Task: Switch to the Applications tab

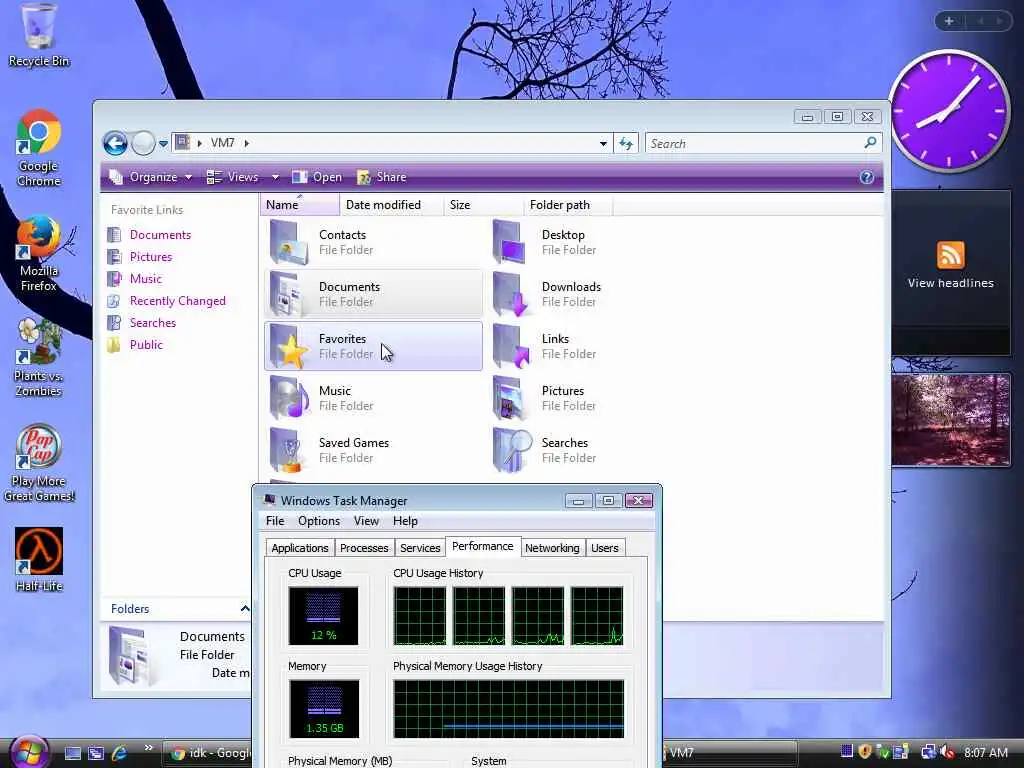Action: pos(300,548)
